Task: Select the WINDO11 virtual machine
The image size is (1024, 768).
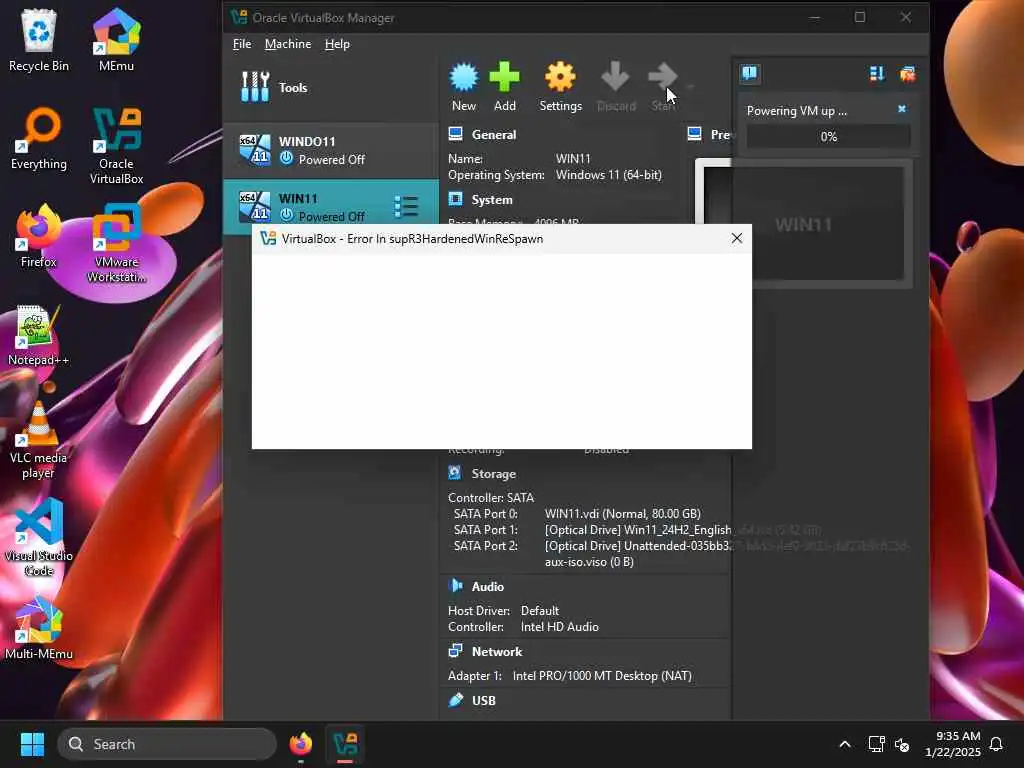Action: point(331,150)
